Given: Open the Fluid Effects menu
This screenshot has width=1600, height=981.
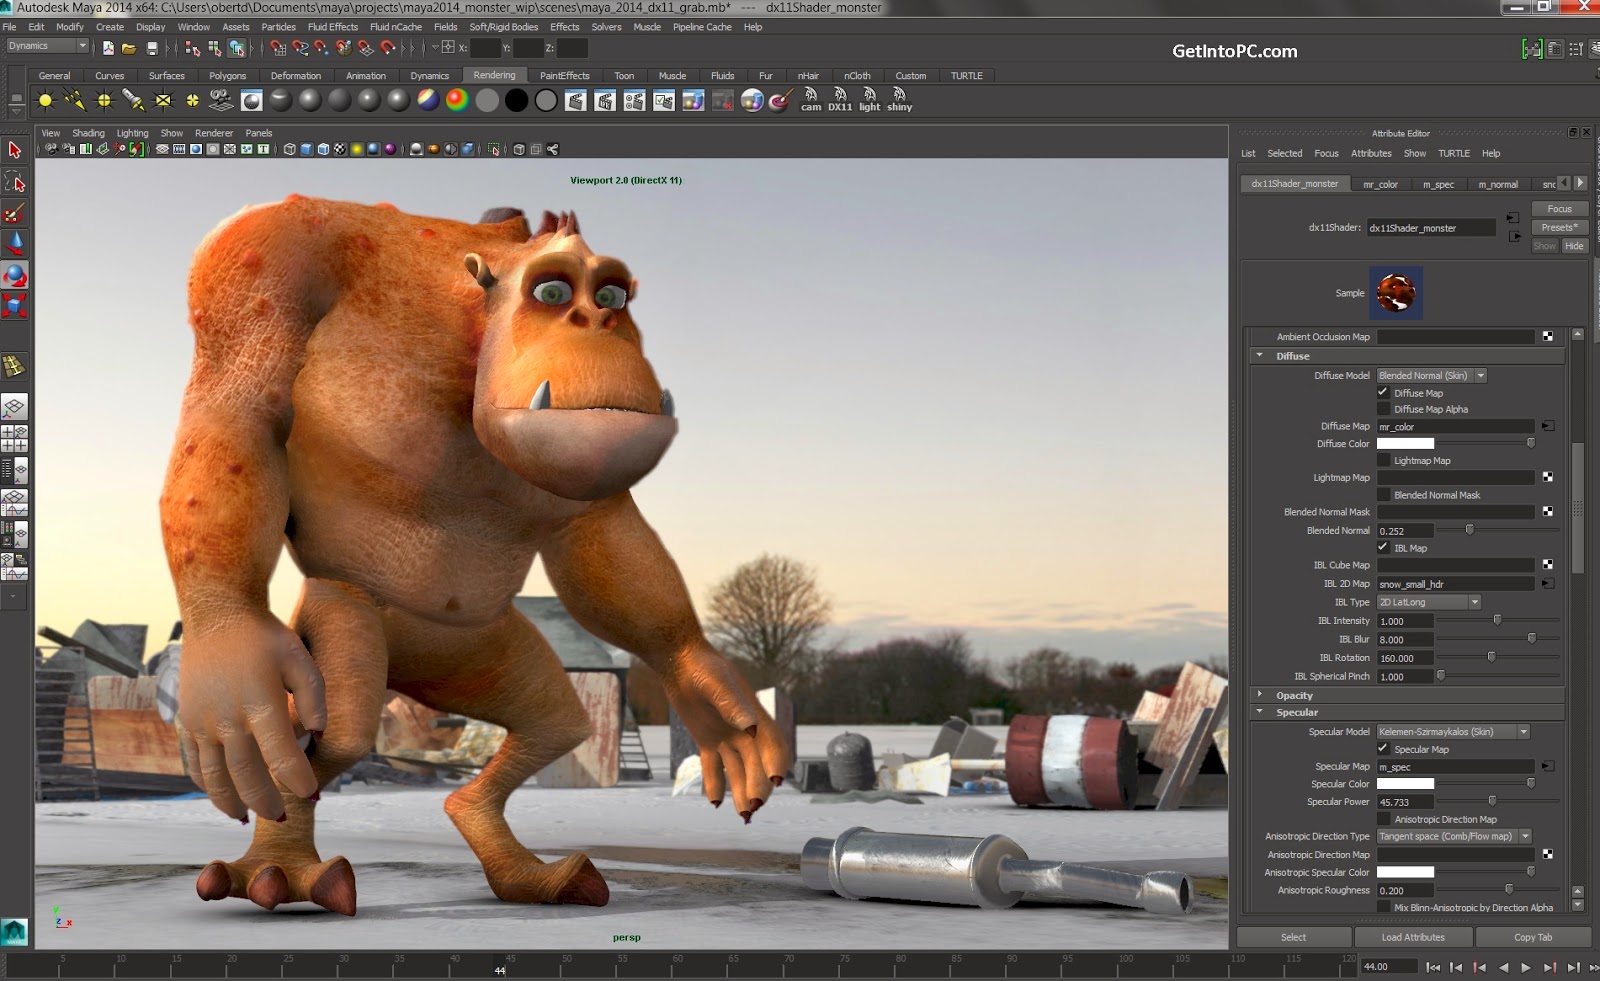Looking at the screenshot, I should 332,27.
